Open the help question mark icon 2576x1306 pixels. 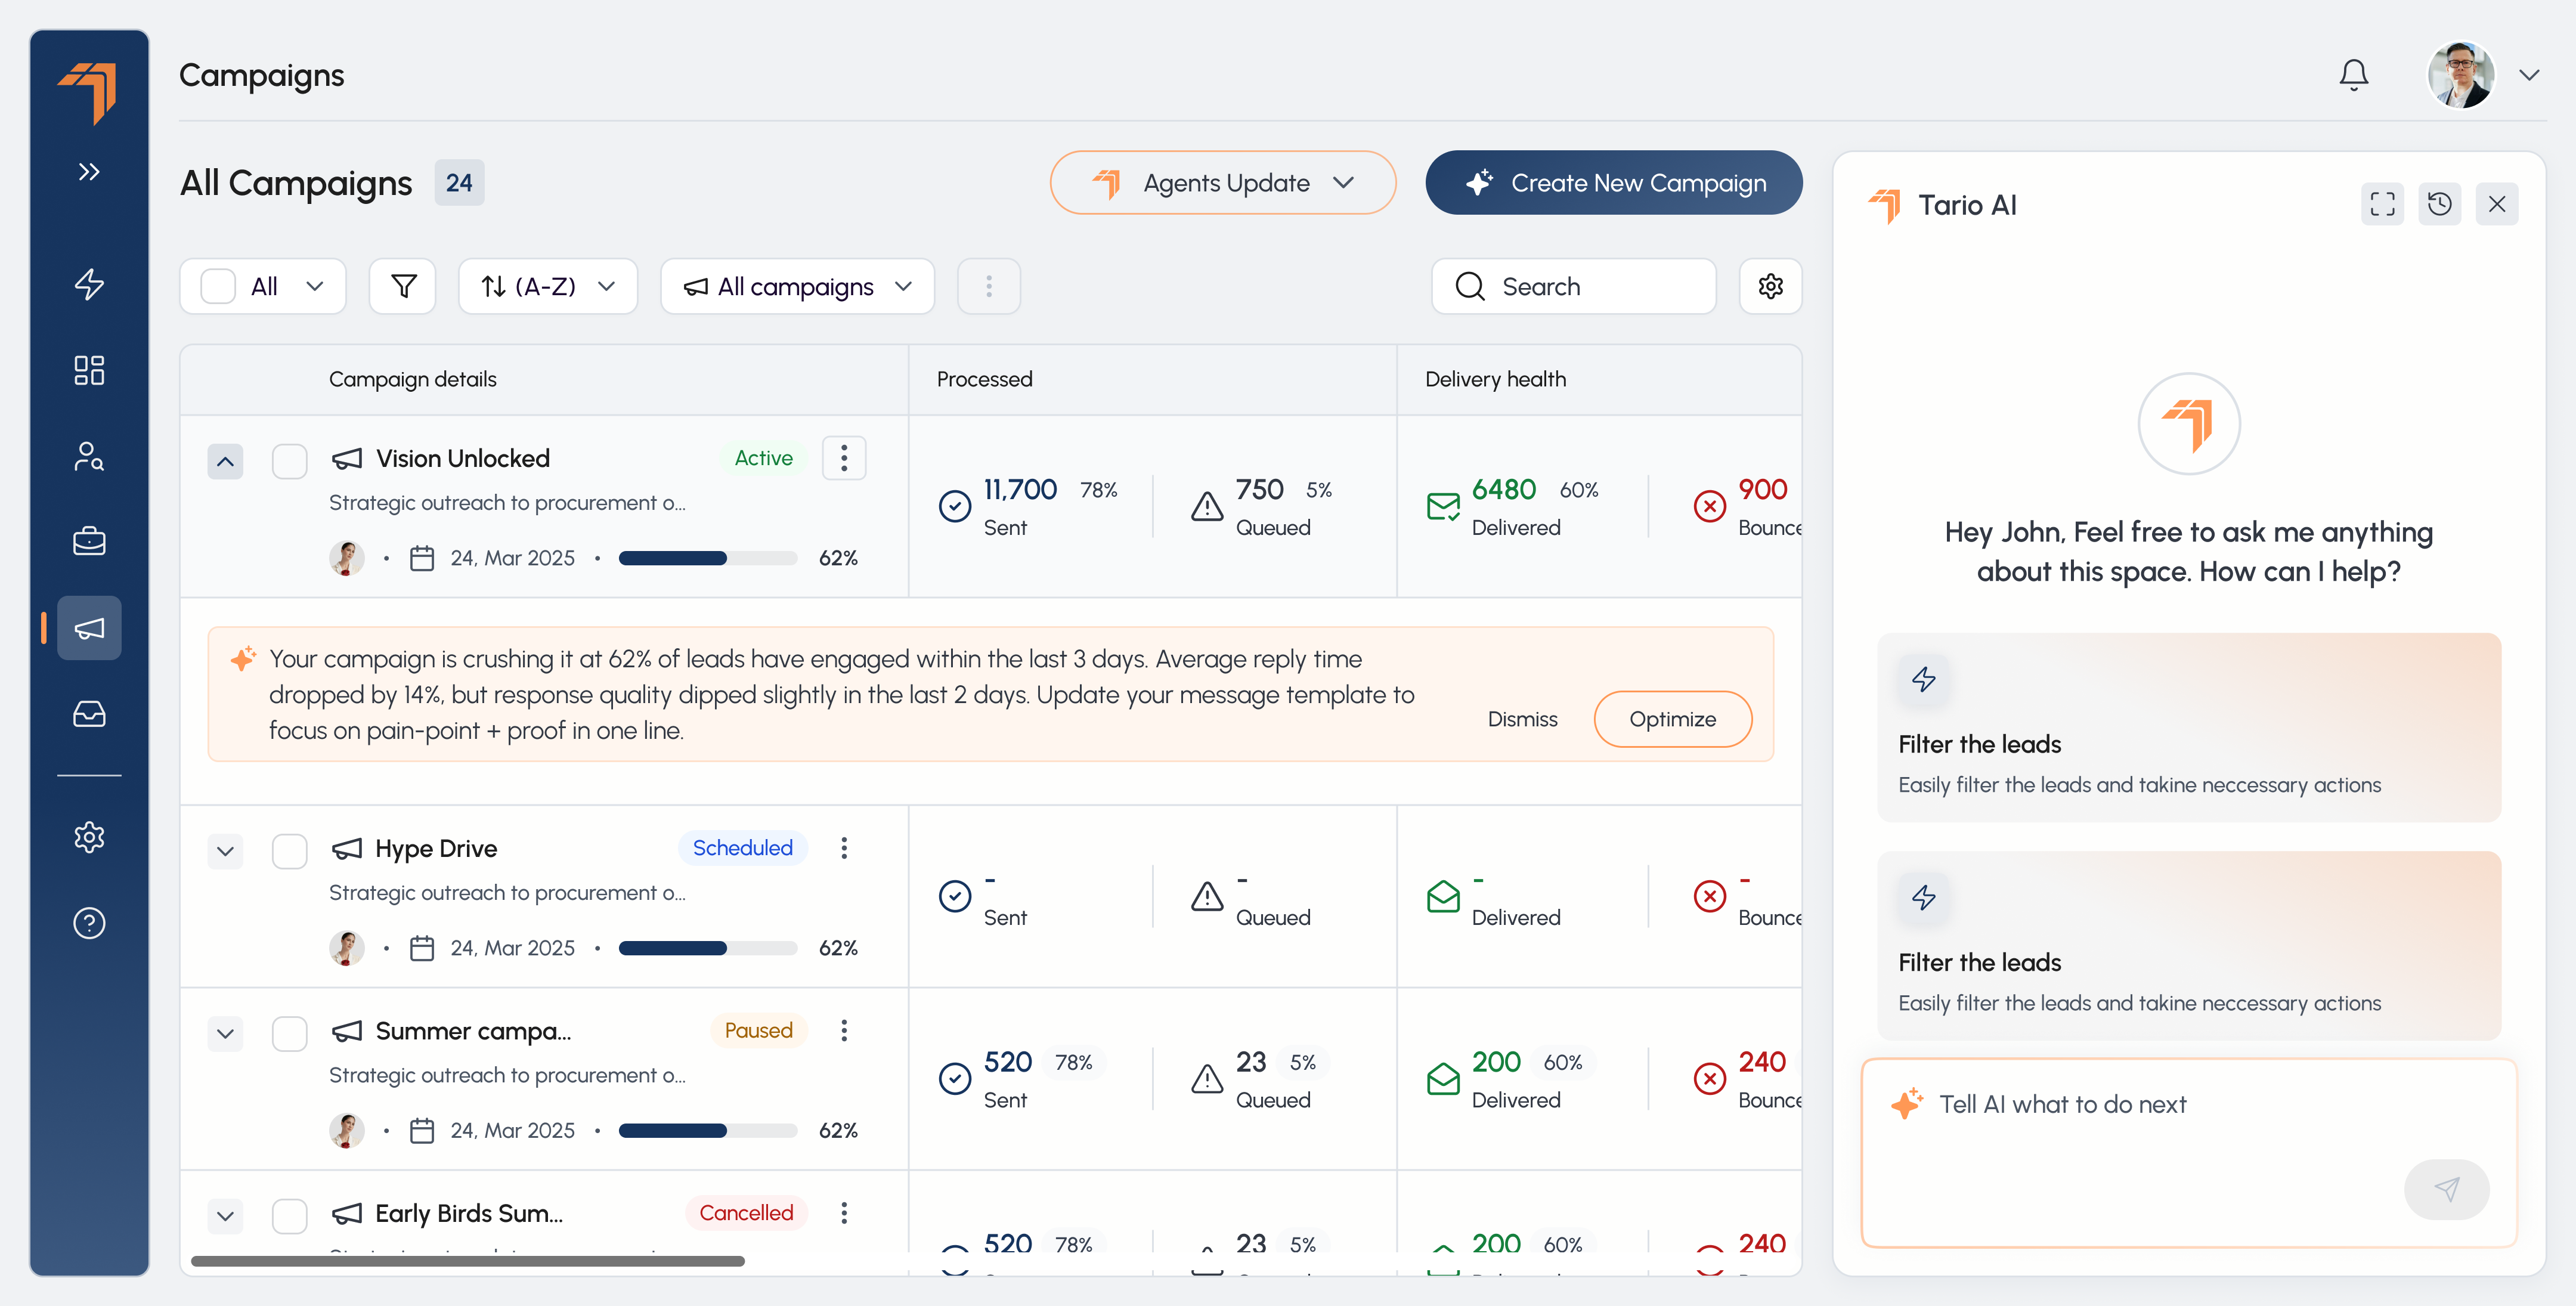coord(89,923)
